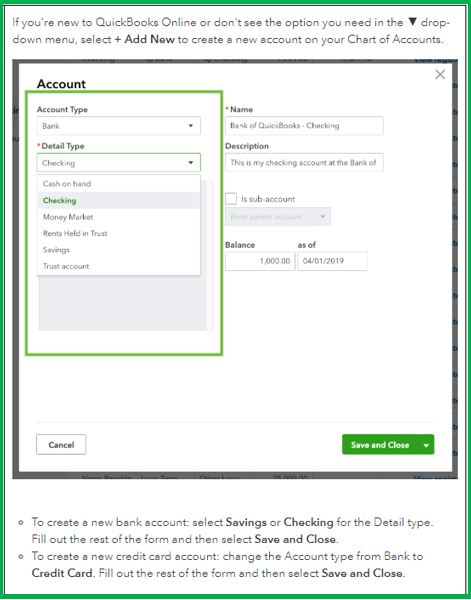
Task: Select Savings detail type
Action: coord(119,250)
